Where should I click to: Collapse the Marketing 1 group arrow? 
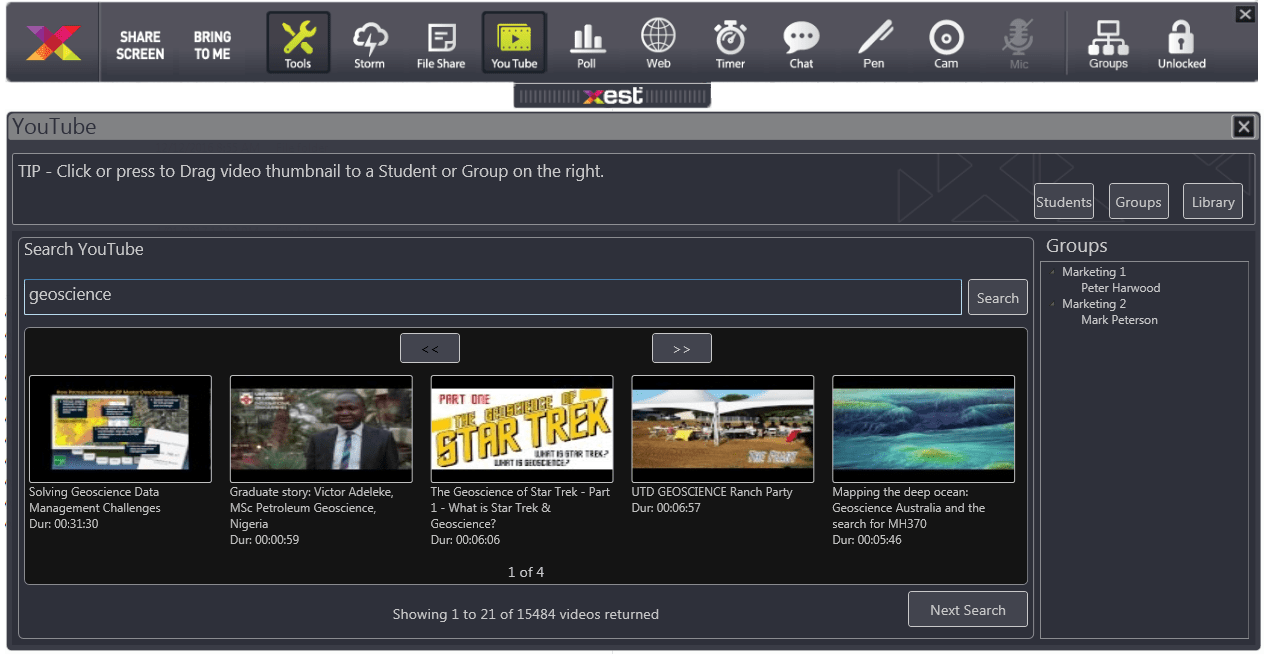click(1052, 272)
